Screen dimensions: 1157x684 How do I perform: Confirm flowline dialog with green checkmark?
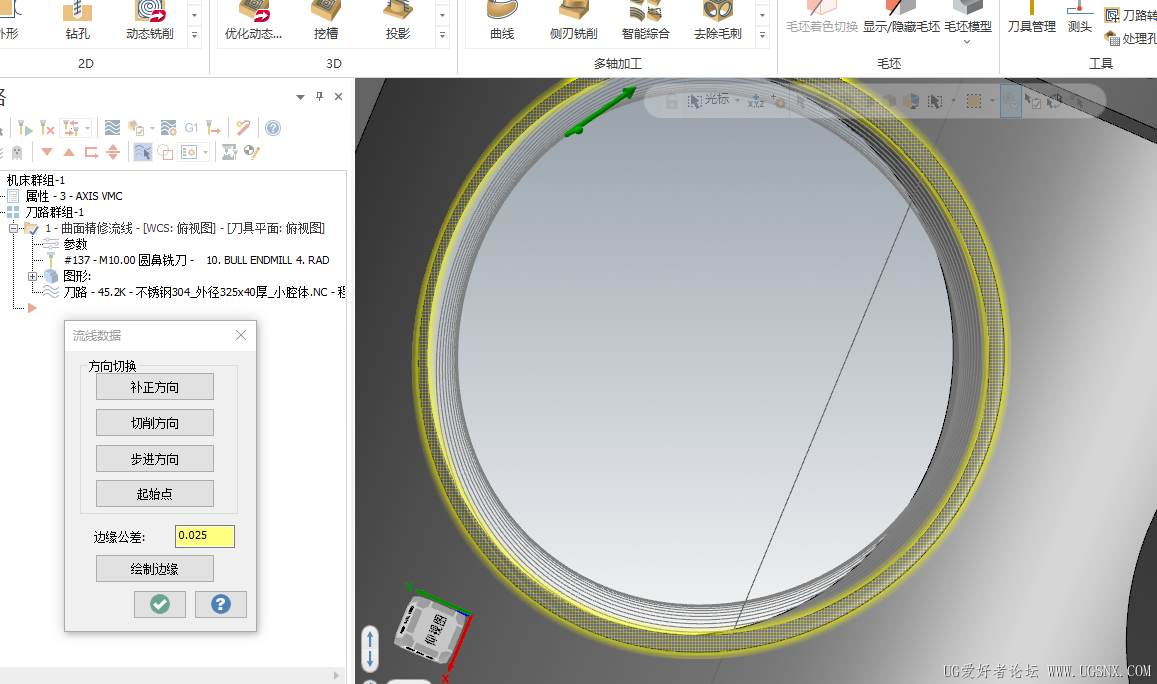tap(160, 604)
